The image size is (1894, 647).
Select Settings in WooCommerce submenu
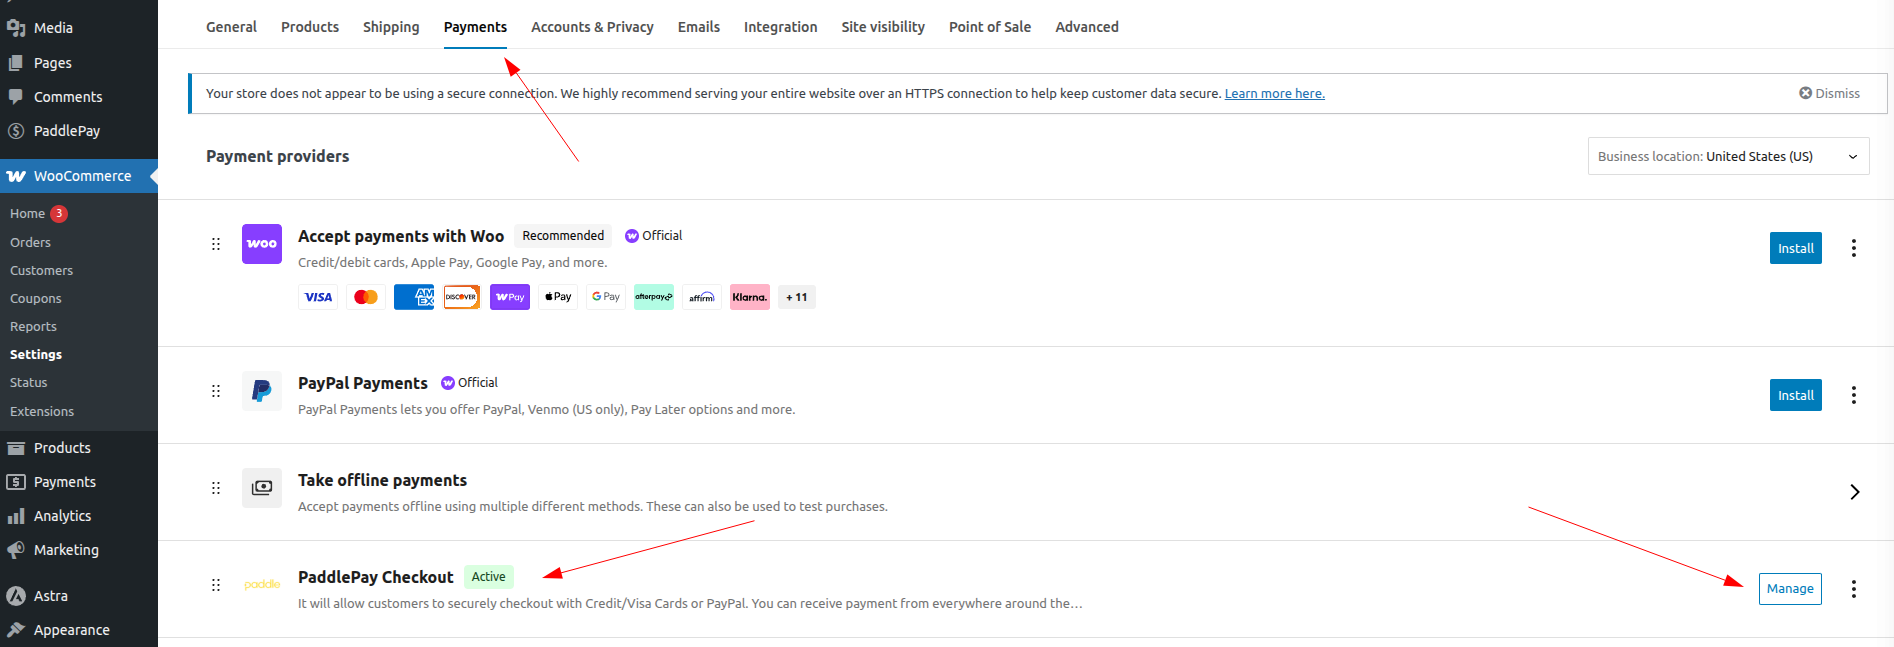tap(36, 354)
